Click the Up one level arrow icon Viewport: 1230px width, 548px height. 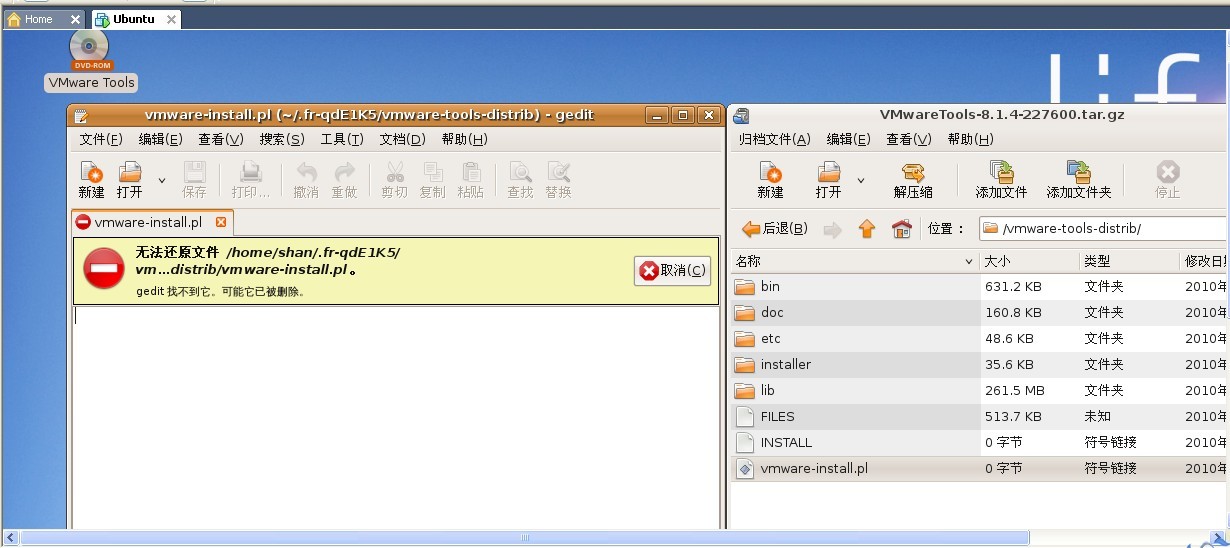coord(866,229)
